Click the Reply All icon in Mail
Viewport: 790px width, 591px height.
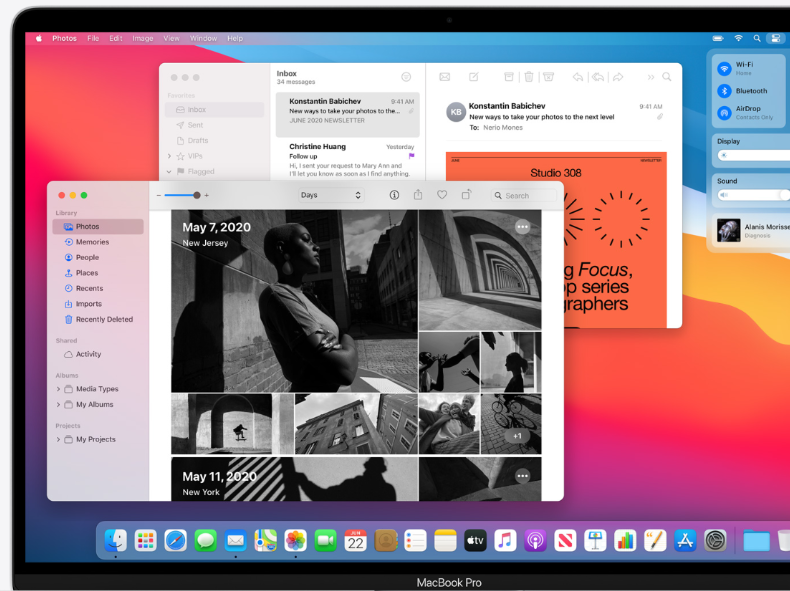[598, 77]
